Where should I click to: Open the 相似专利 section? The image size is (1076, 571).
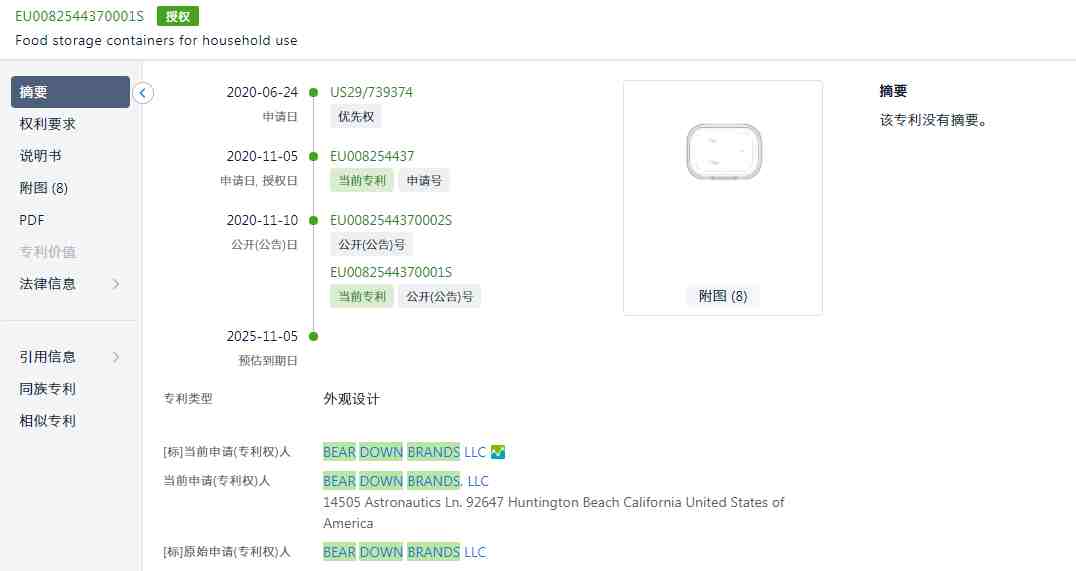(47, 421)
